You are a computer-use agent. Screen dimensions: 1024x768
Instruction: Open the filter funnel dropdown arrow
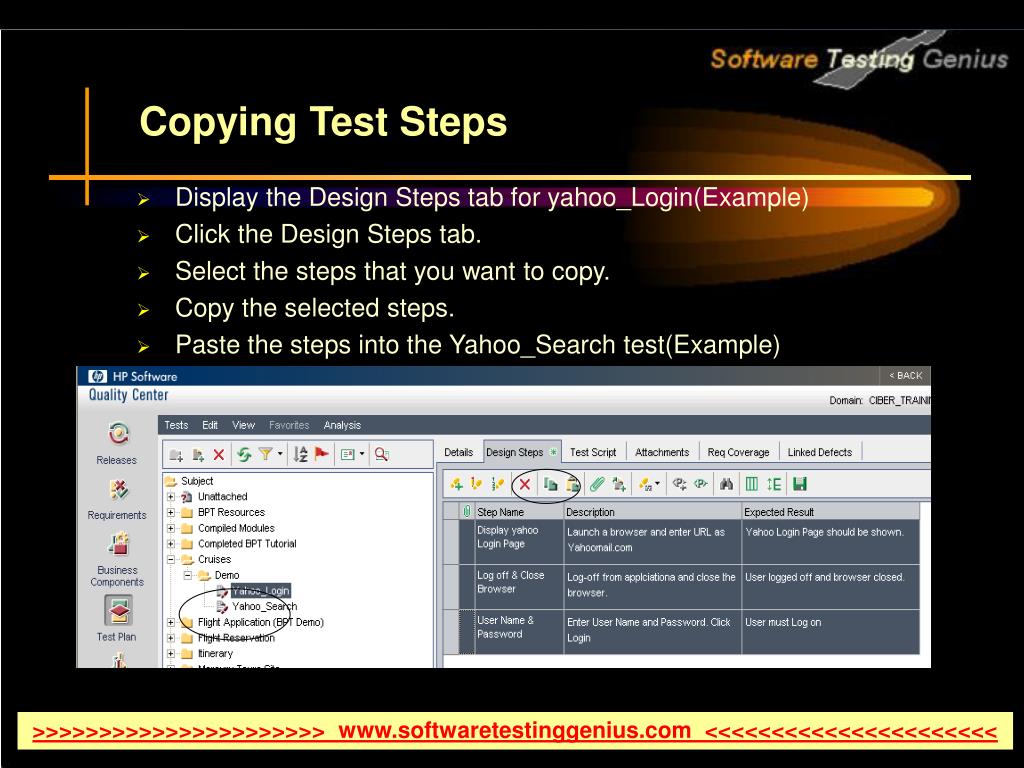[x=280, y=454]
